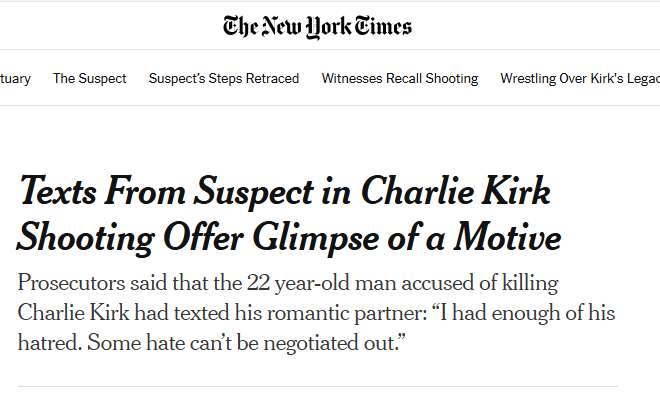Click Charlie Kirk name in summary paragraph
This screenshot has height=393, width=660.
pos(73,313)
